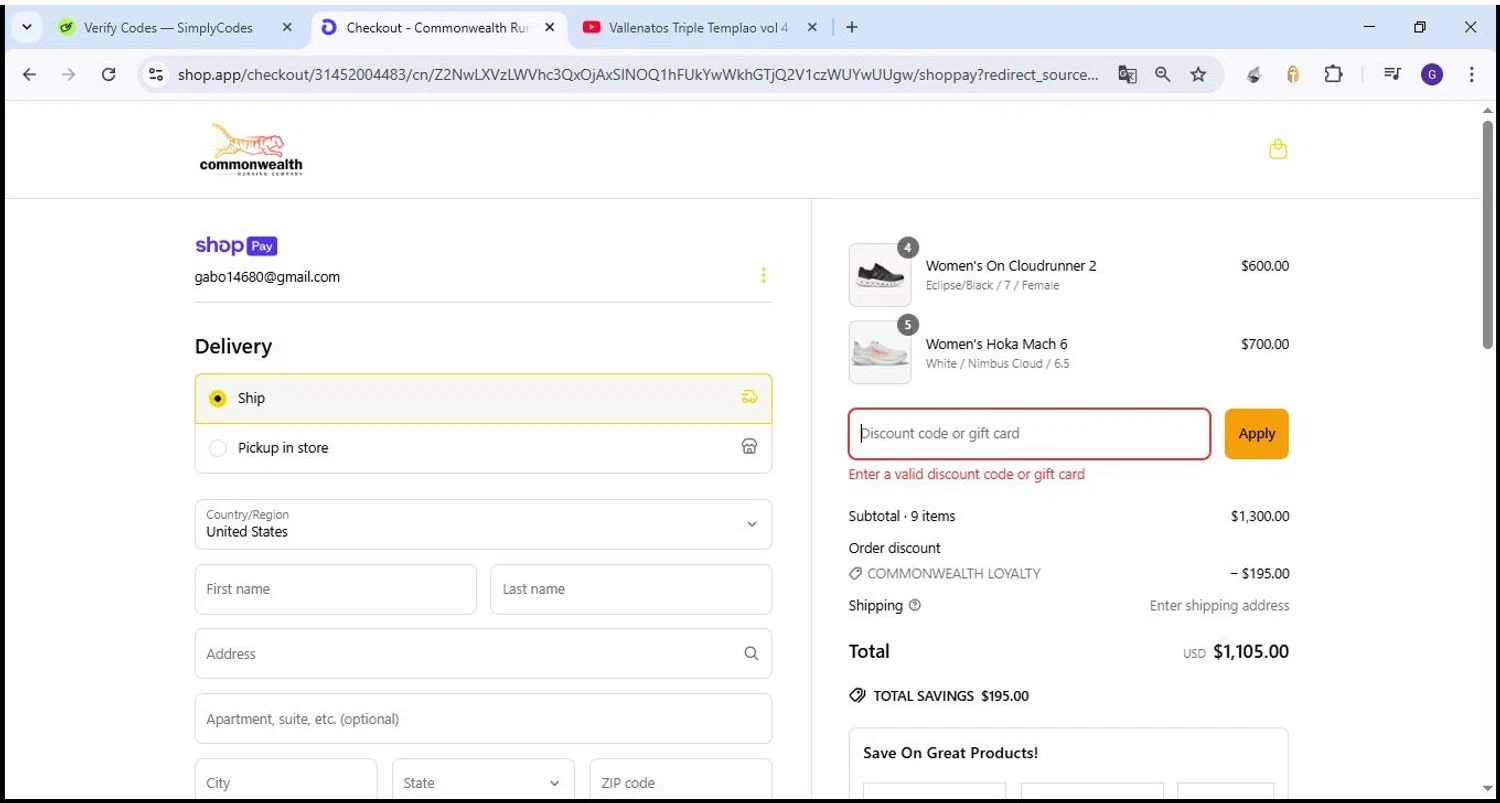The height and width of the screenshot is (803, 1500).
Task: Go forward with the browser forward arrow
Action: click(x=68, y=74)
